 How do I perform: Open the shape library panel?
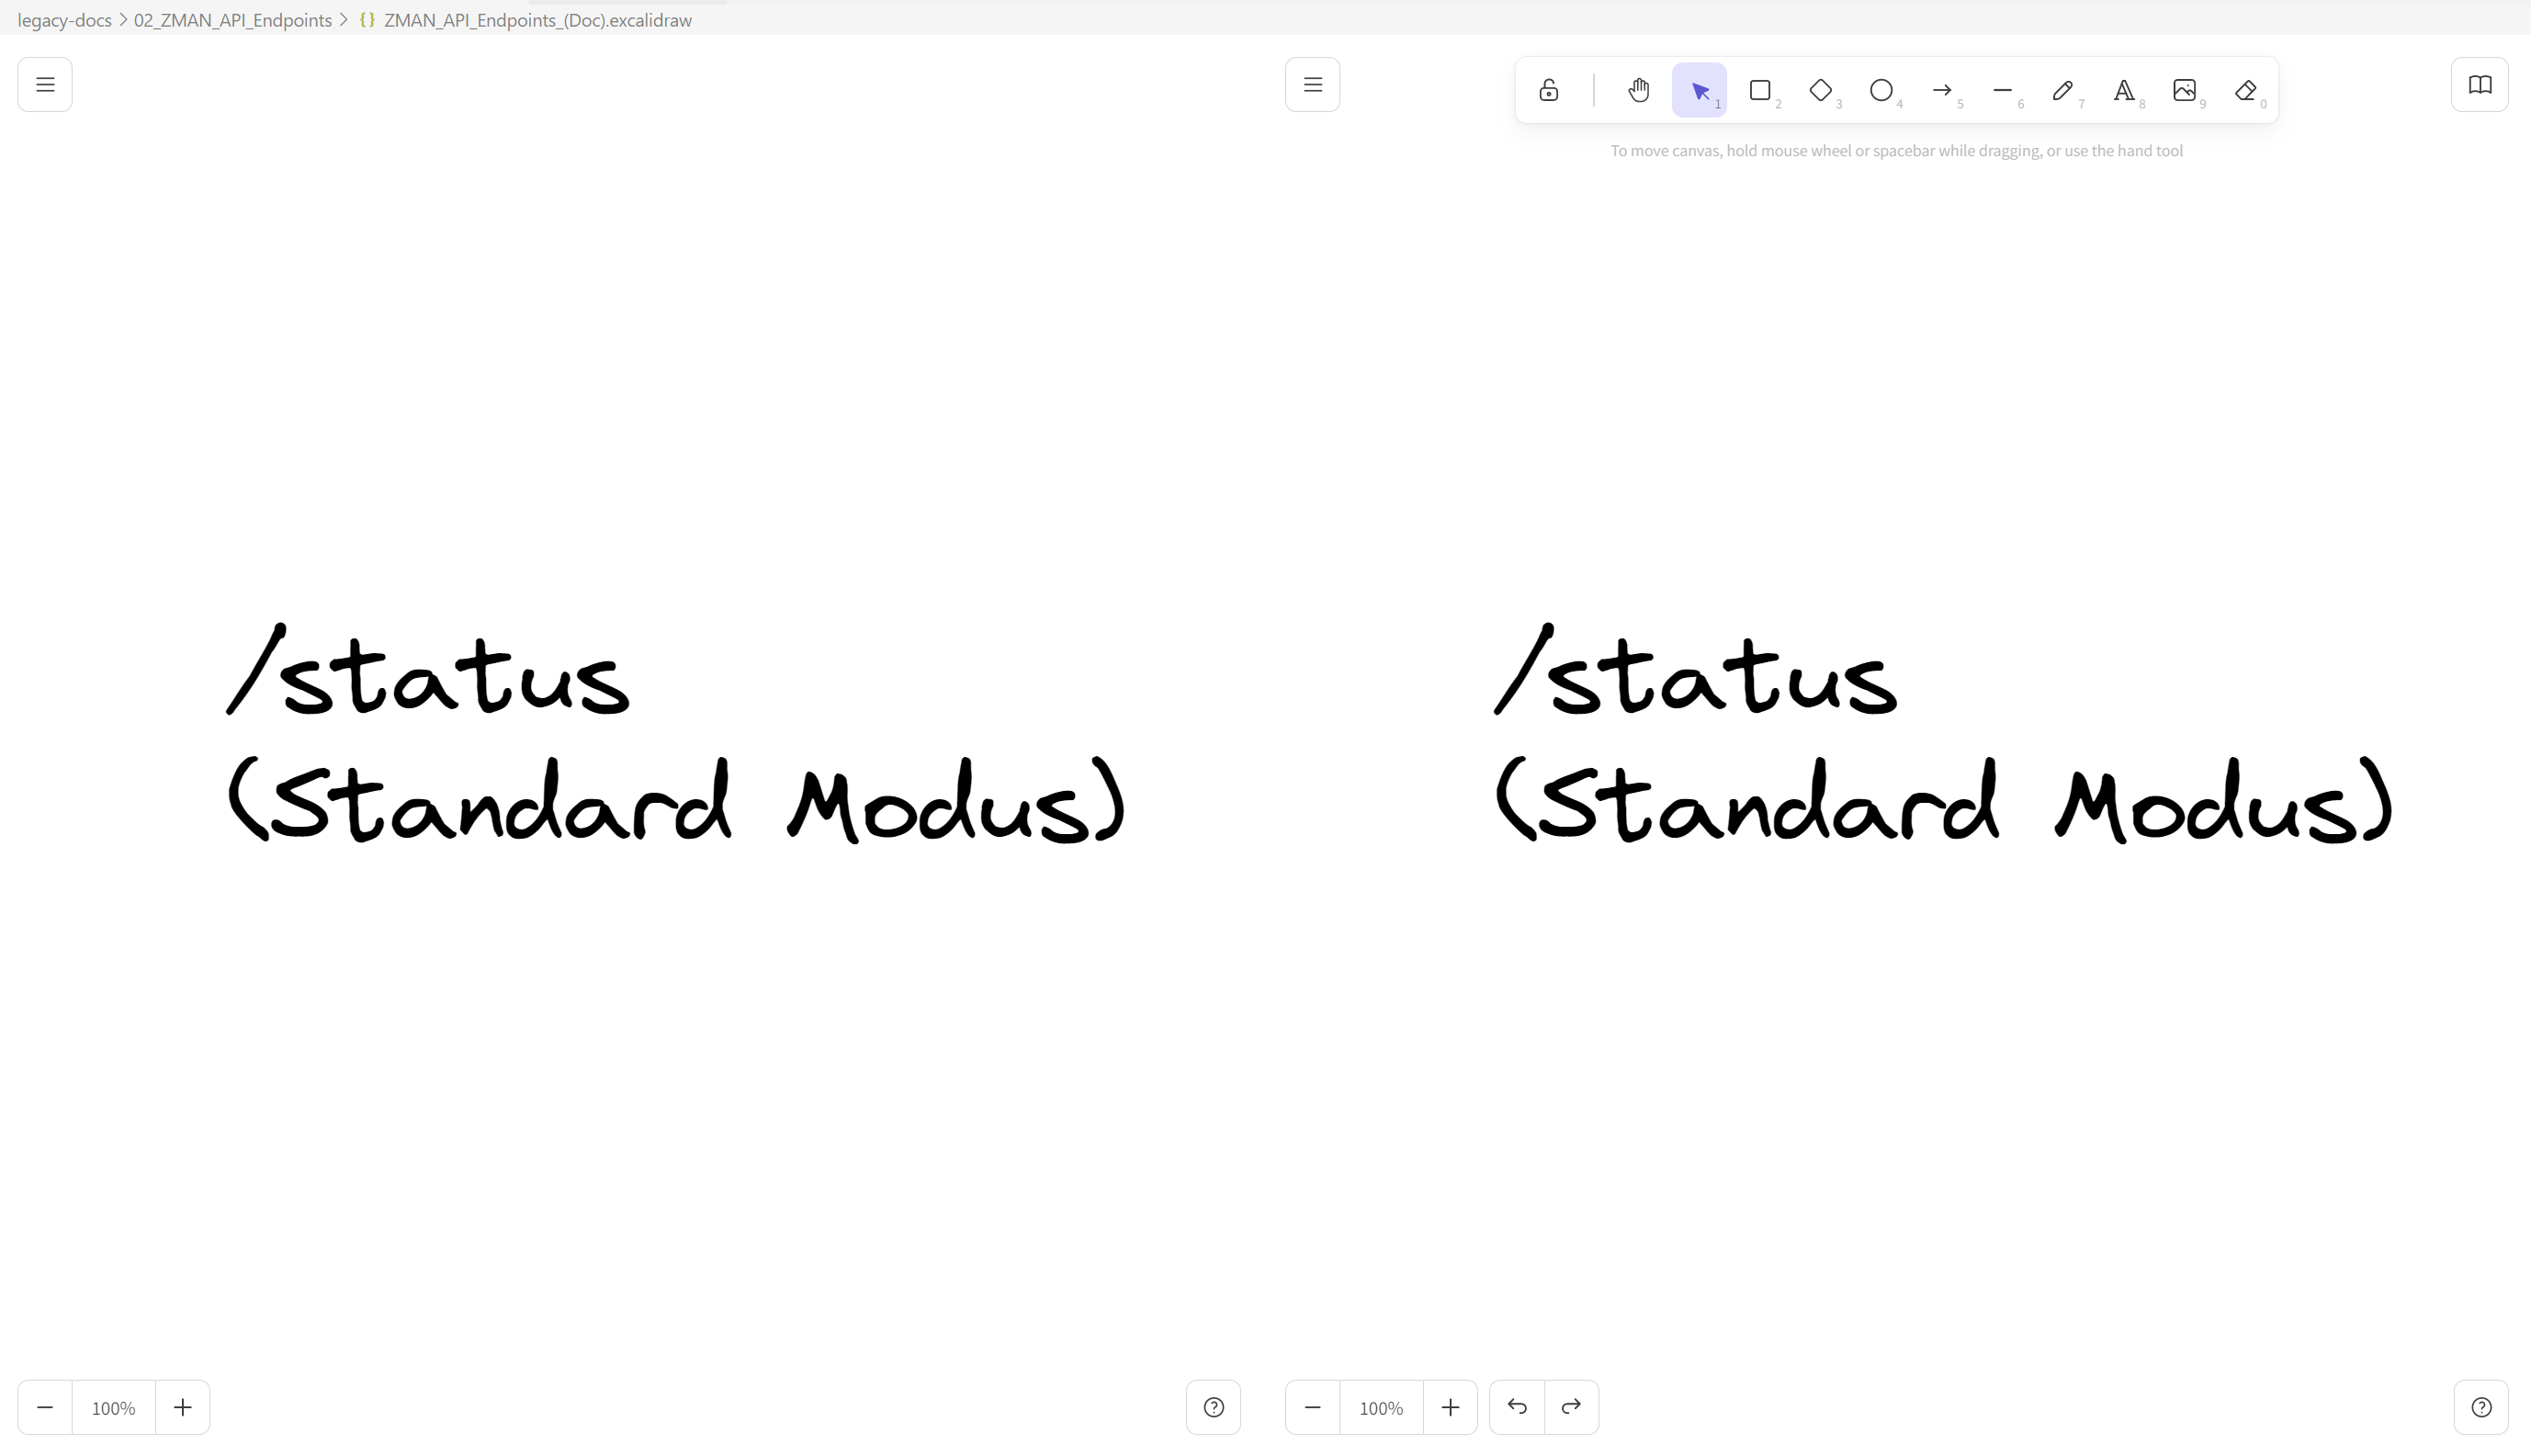pyautogui.click(x=2480, y=84)
